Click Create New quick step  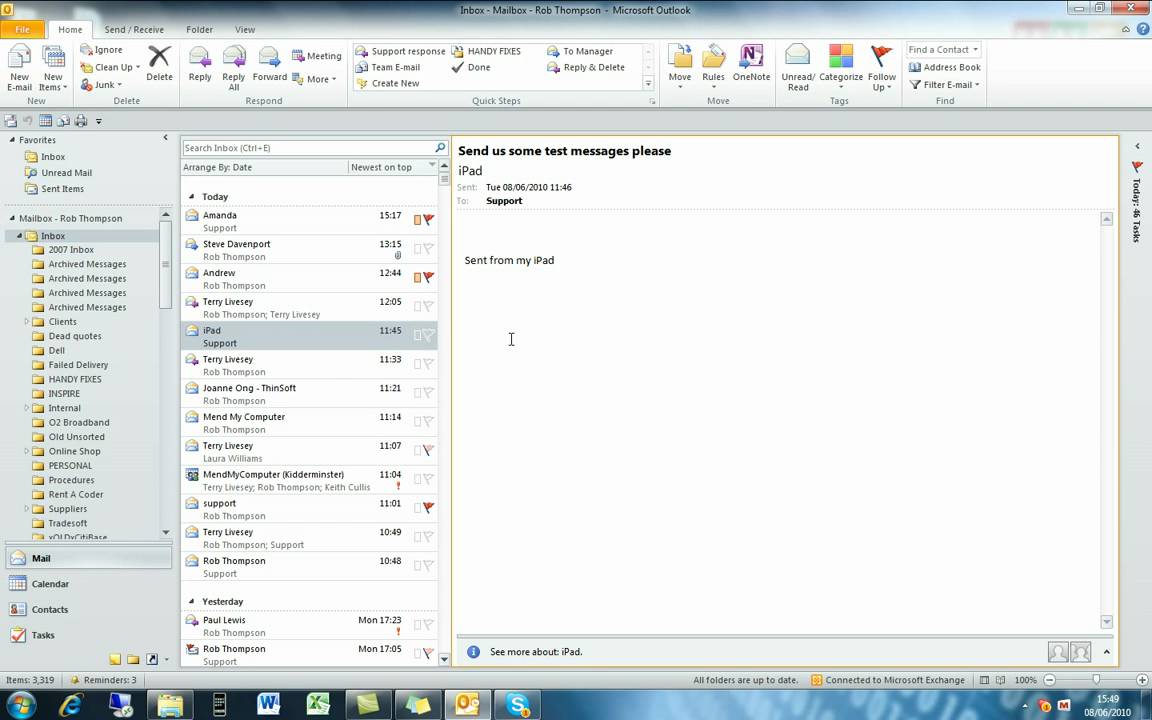(x=387, y=83)
